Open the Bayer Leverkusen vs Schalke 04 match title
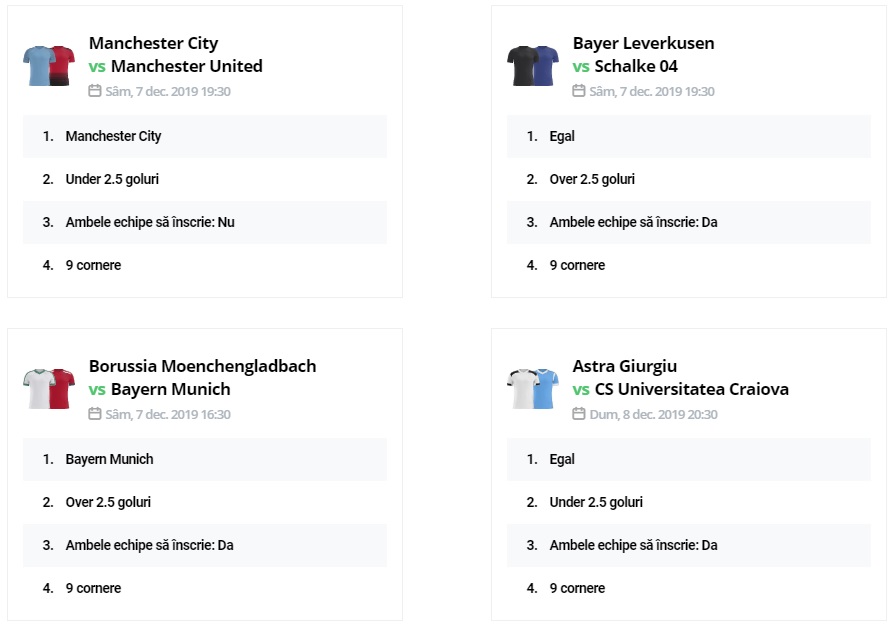Image resolution: width=895 pixels, height=630 pixels. (643, 55)
